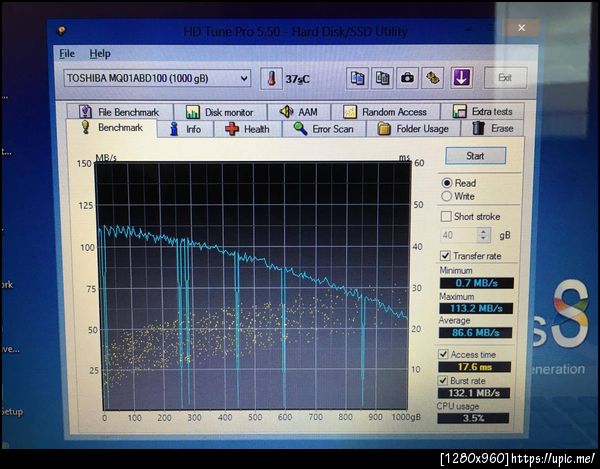Open the Help menu
Image resolution: width=600 pixels, height=469 pixels.
click(100, 54)
